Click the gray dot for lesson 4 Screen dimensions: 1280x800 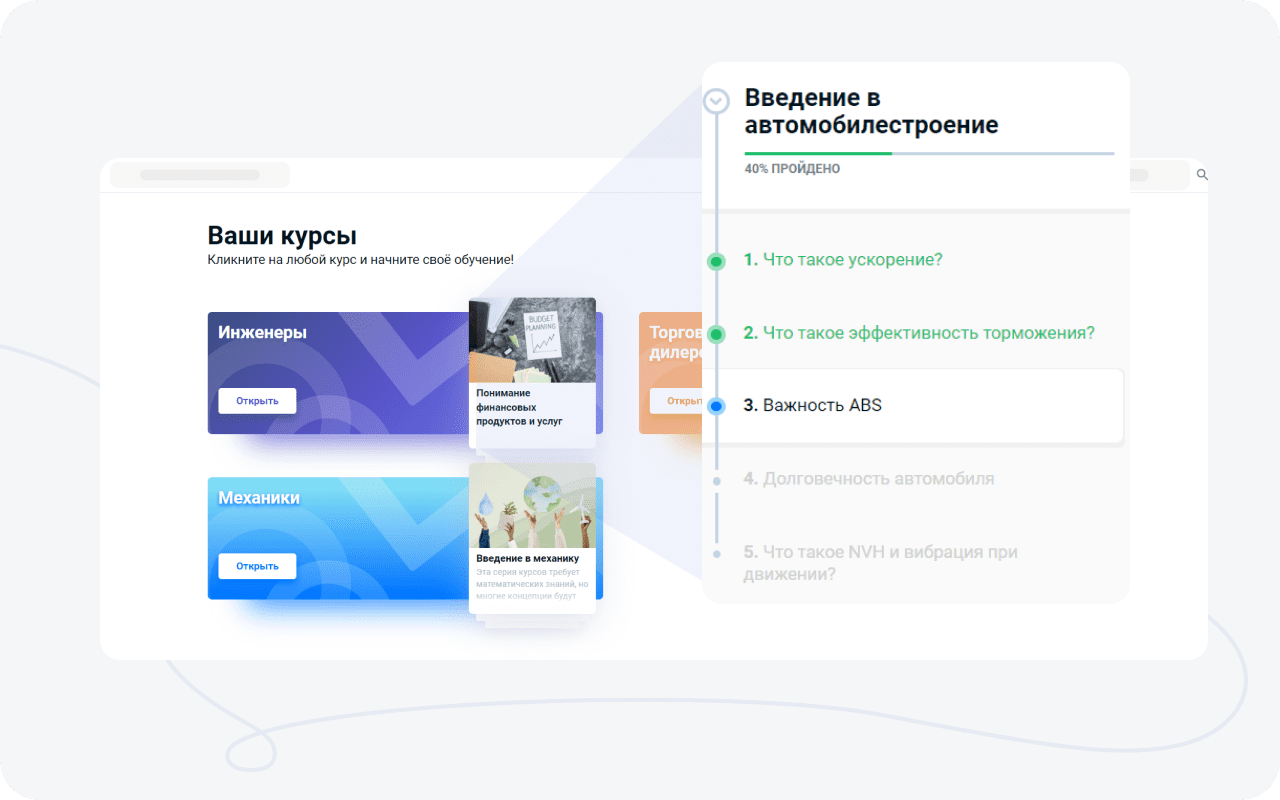tap(716, 481)
